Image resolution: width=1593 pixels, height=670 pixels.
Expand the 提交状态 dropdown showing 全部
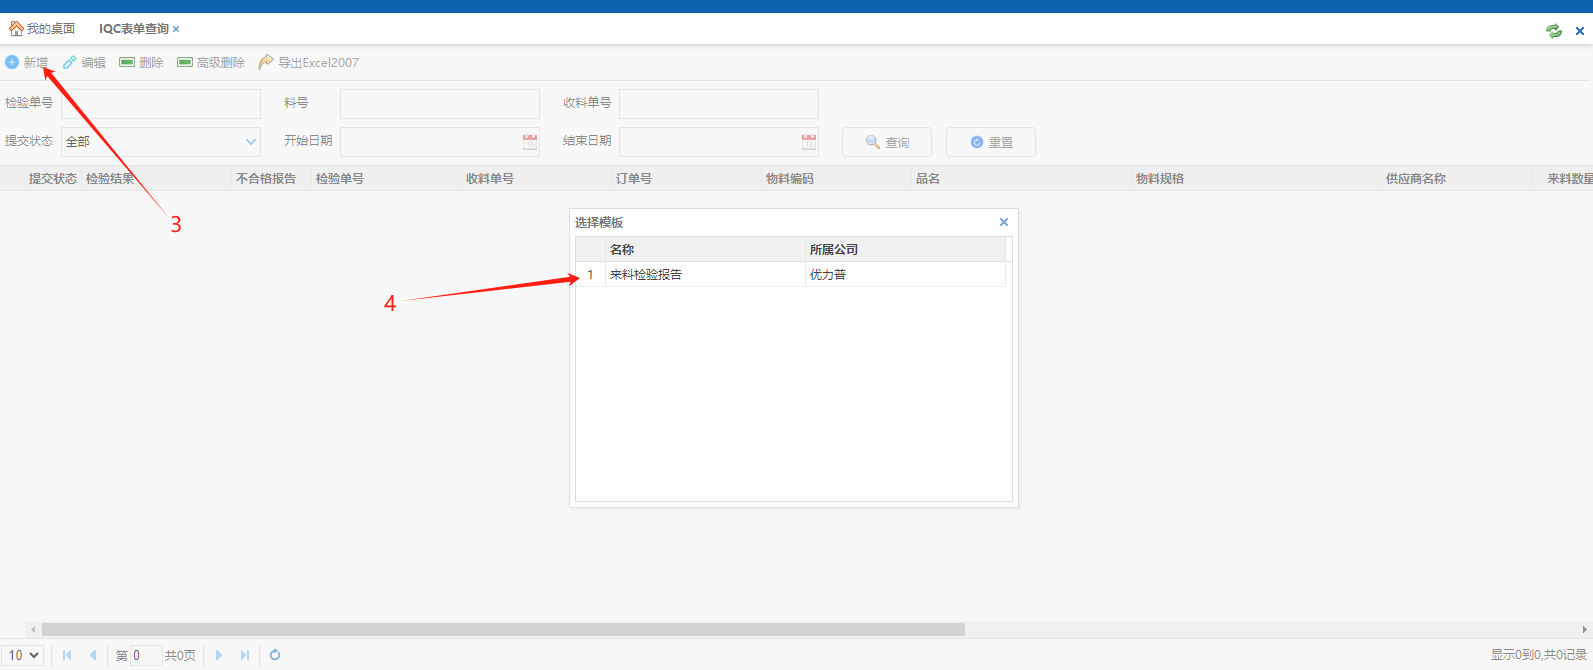tap(250, 142)
